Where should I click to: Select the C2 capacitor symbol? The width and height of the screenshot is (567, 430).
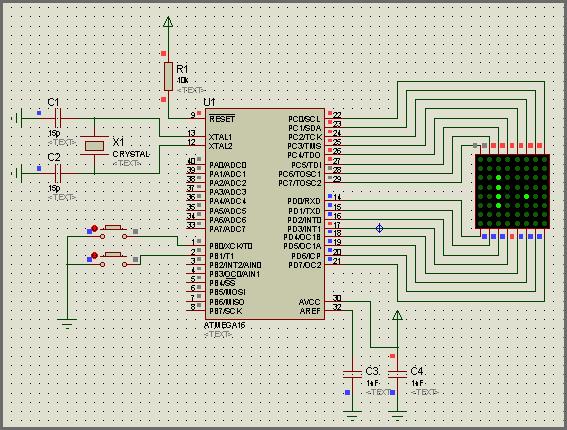(58, 173)
